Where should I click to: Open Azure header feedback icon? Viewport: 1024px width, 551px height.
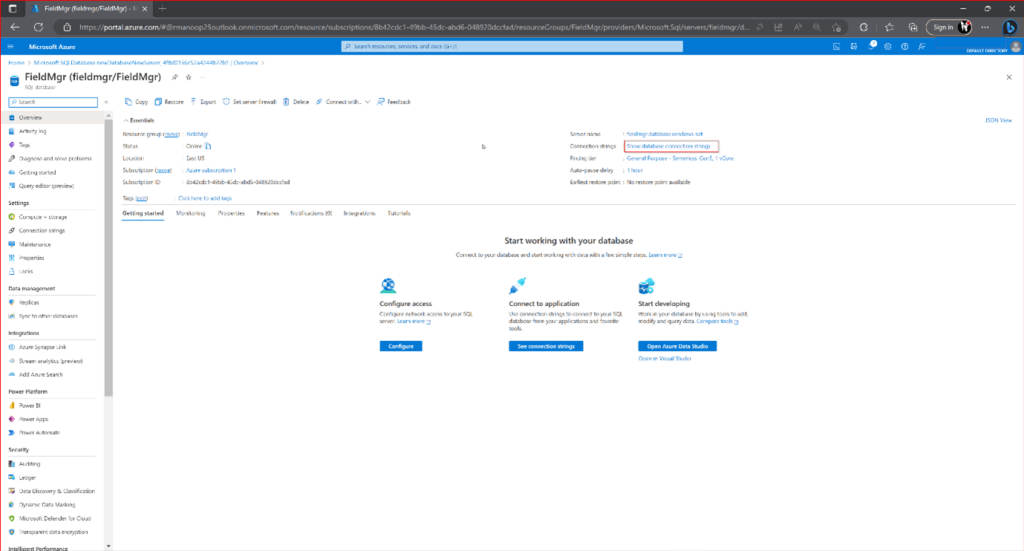[921, 47]
